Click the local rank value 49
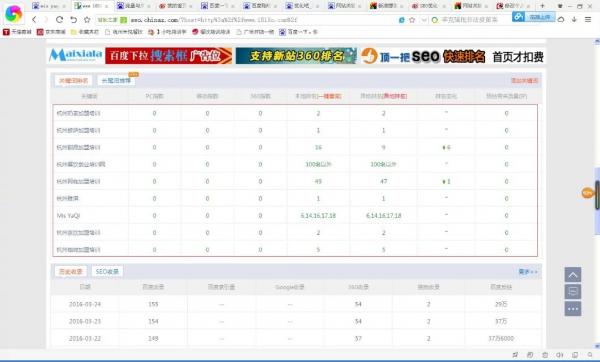600x362 pixels. [x=318, y=181]
